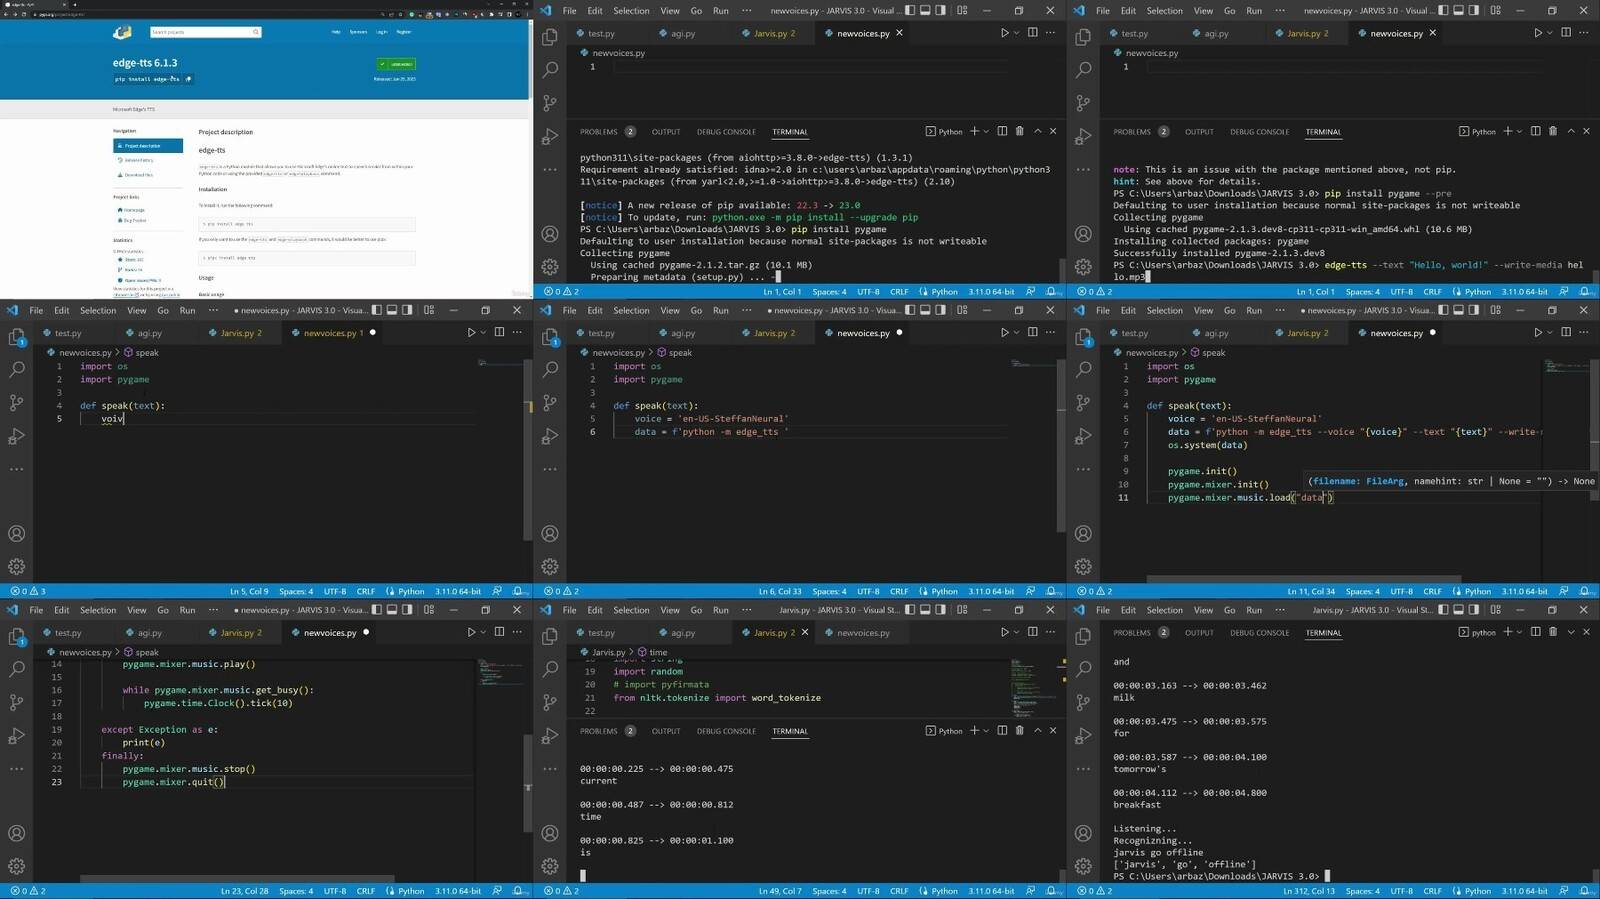Viewport: 1600px width, 899px height.
Task: Toggle secondary side bar in Ln 5, Col 9 window
Action: 407,310
